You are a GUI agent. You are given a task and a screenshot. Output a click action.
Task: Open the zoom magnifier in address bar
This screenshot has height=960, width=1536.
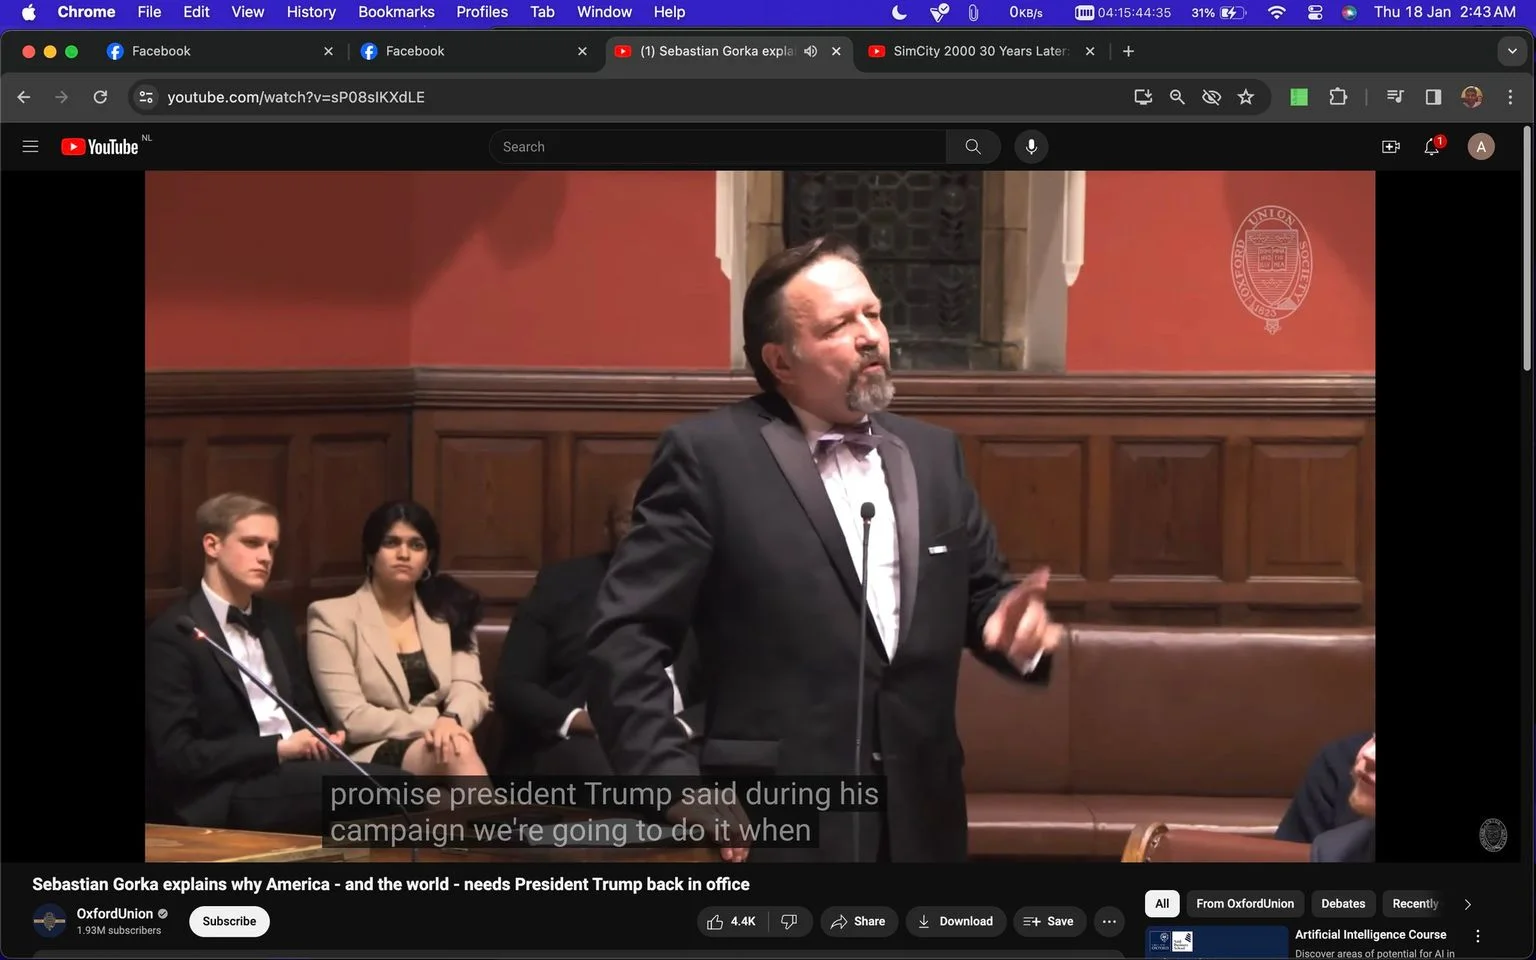pos(1177,97)
